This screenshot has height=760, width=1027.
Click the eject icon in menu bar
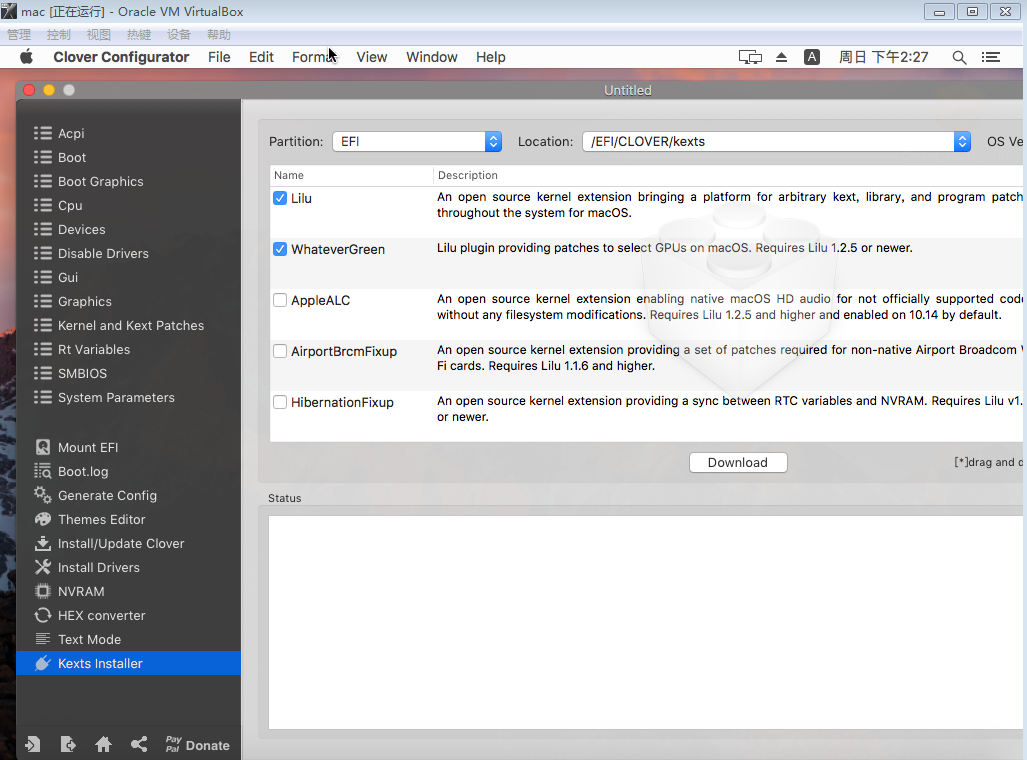click(781, 57)
